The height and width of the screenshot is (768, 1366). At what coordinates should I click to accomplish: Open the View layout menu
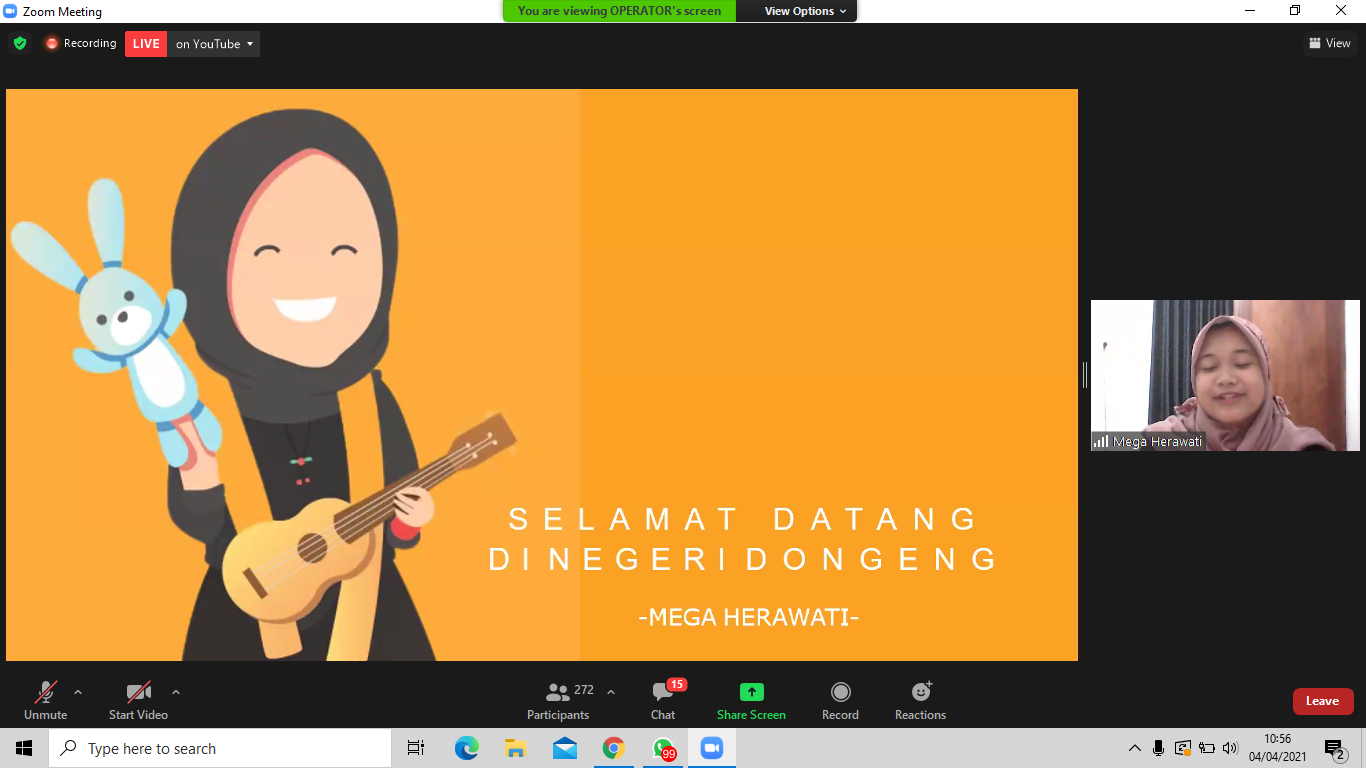pos(1329,43)
